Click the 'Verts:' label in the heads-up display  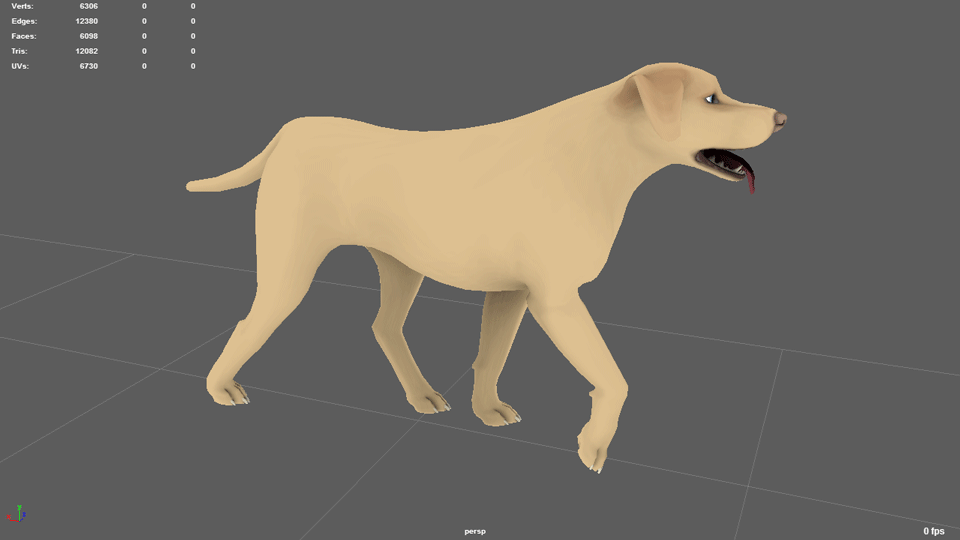pyautogui.click(x=22, y=6)
